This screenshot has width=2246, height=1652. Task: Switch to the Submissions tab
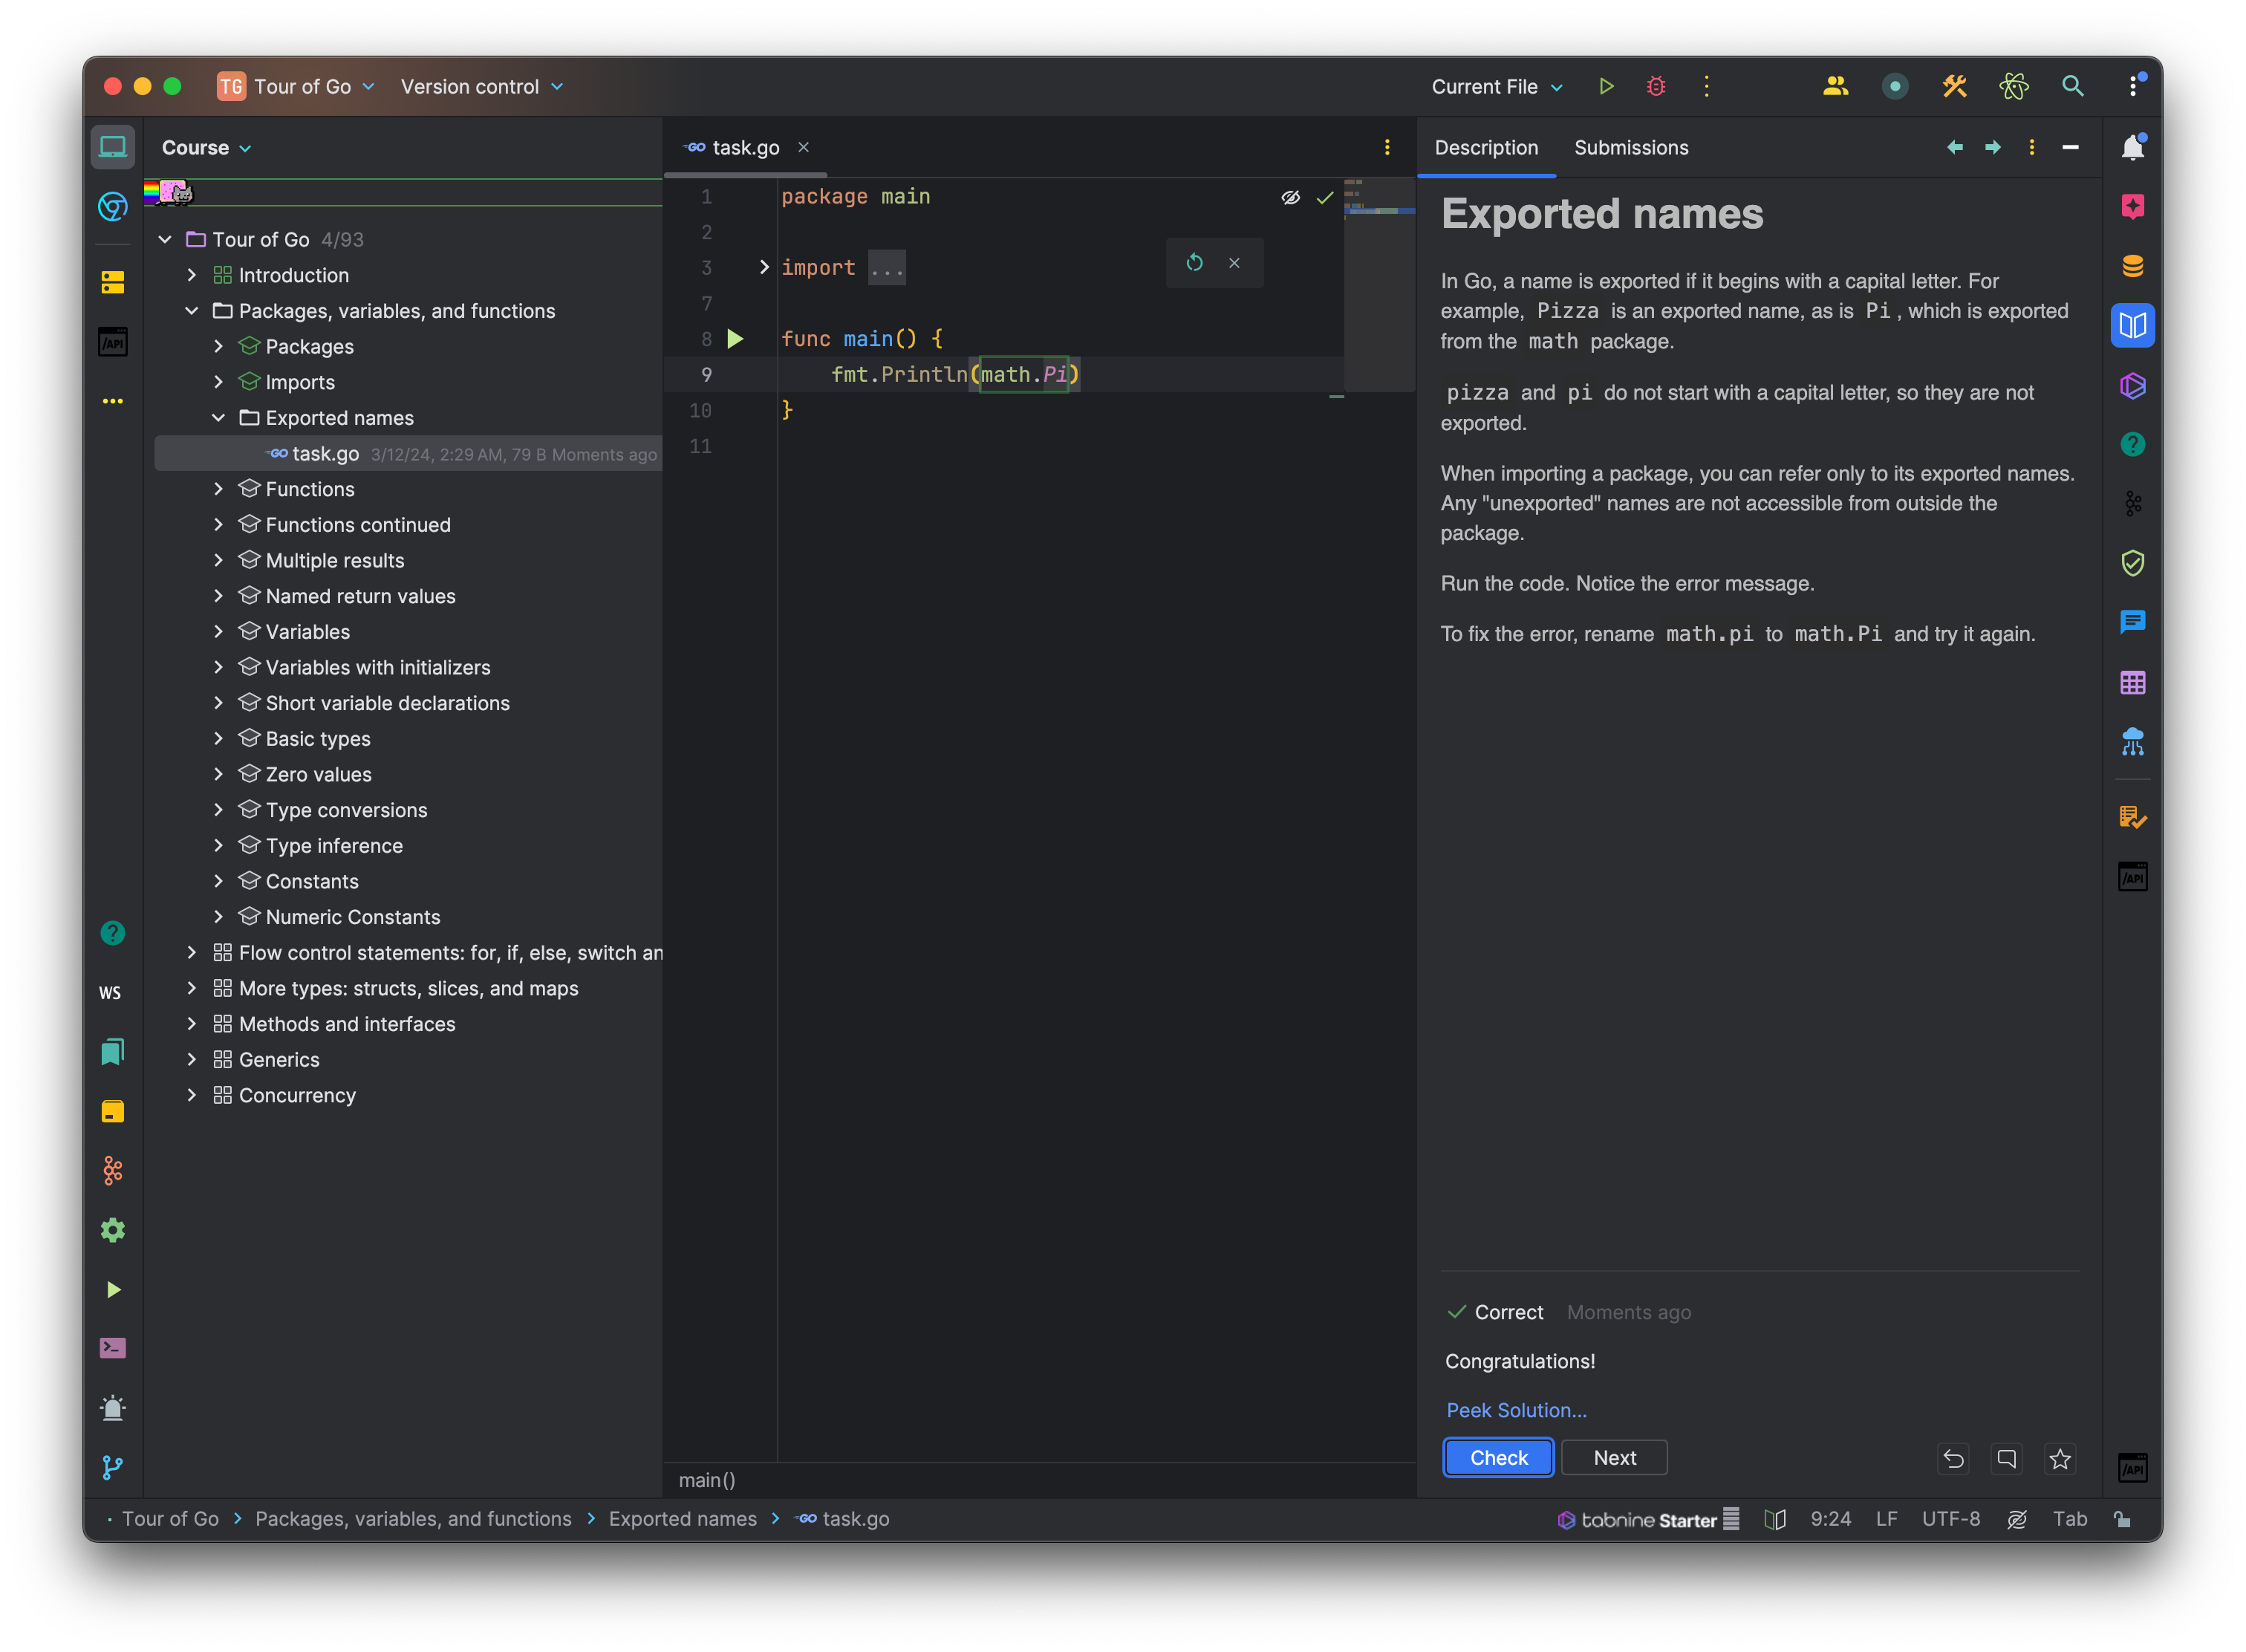[1630, 148]
